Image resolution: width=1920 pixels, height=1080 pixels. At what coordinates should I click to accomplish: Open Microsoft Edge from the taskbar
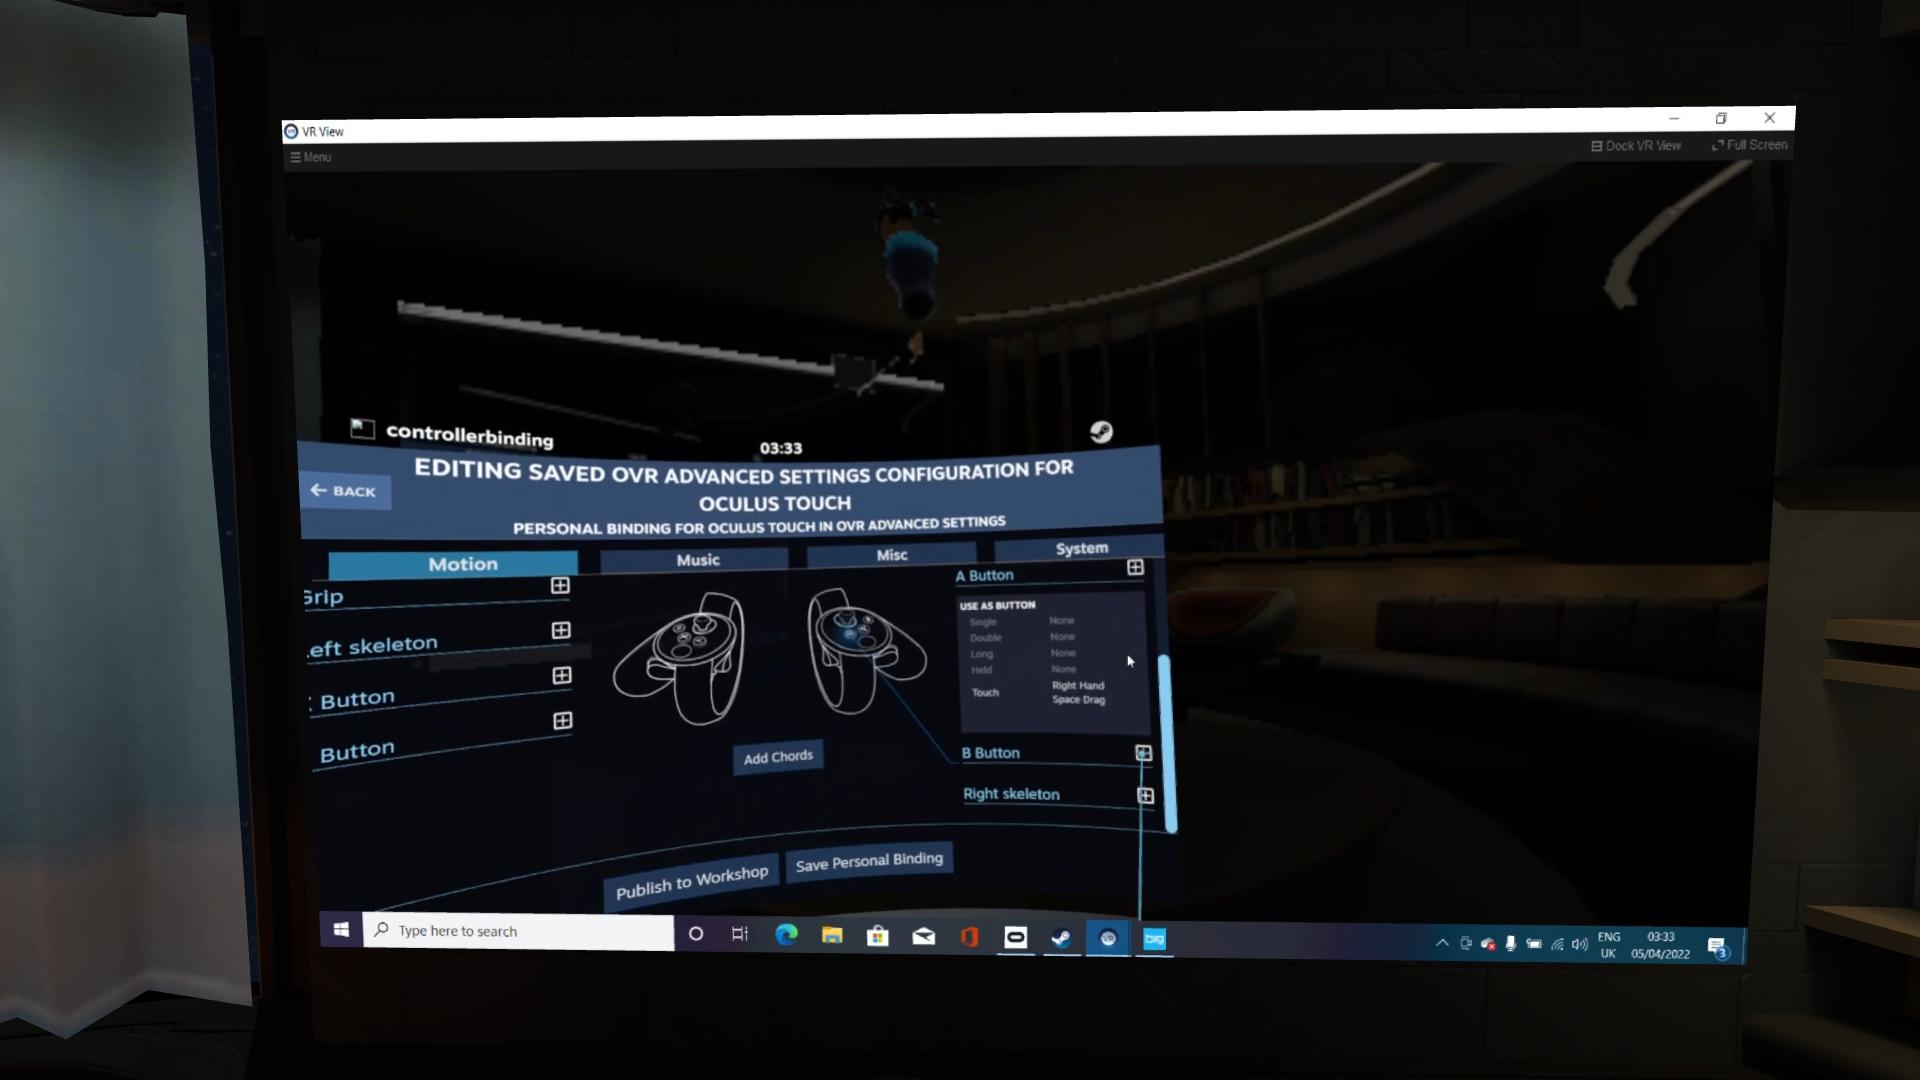coord(786,935)
